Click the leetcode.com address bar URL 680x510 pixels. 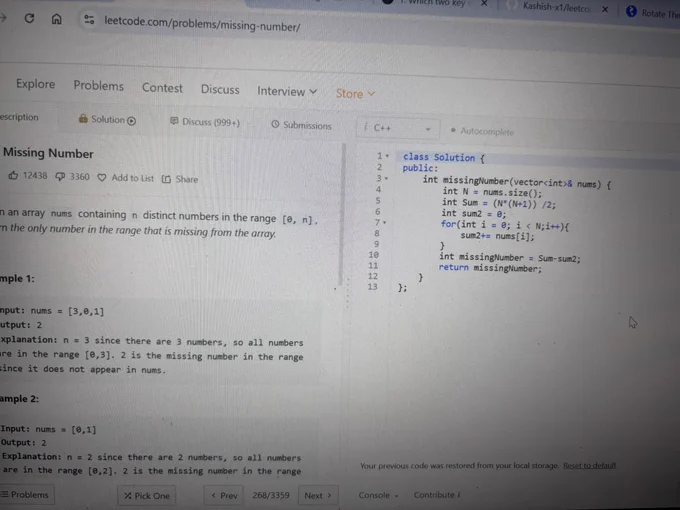click(x=202, y=24)
